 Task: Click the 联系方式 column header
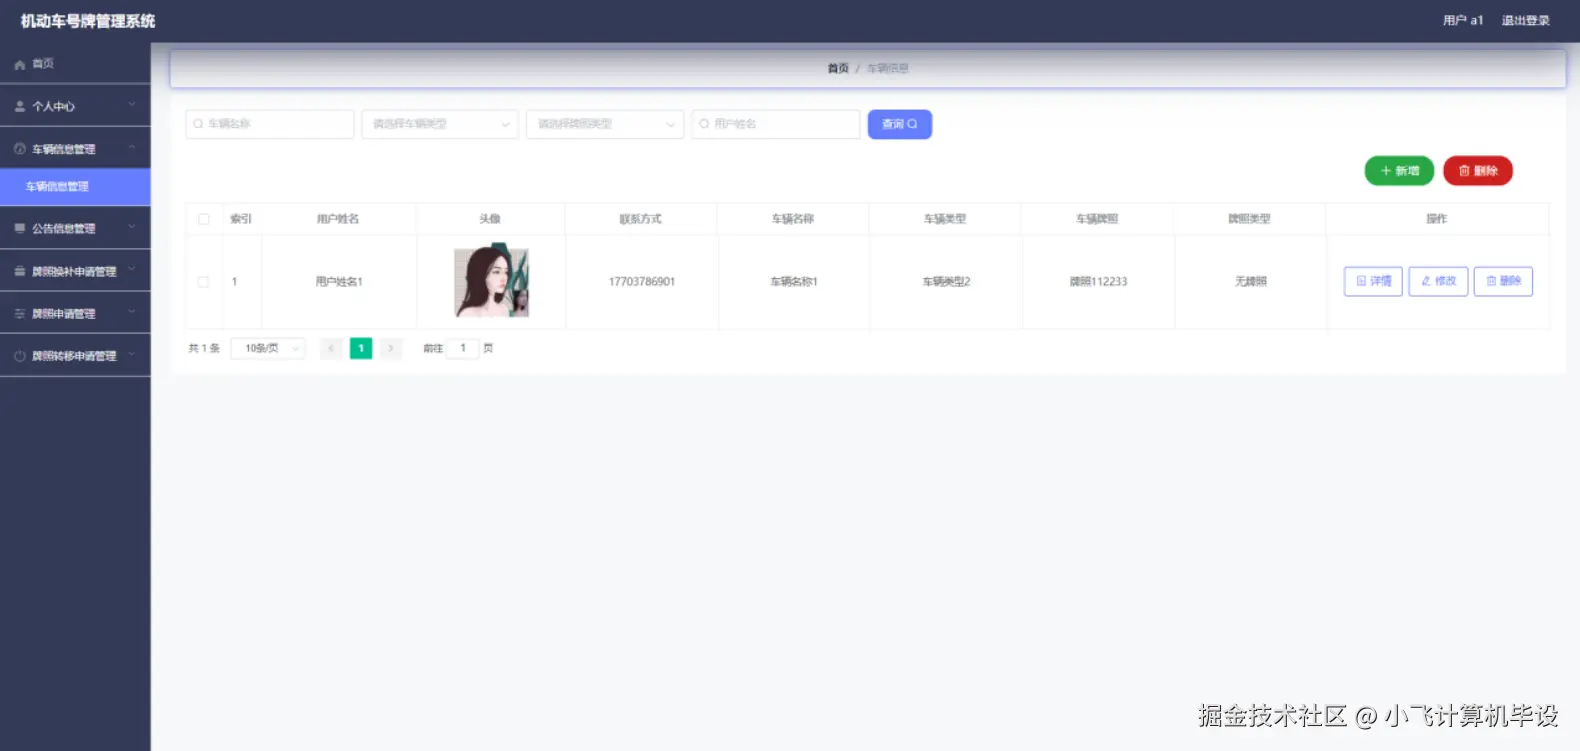pos(640,219)
